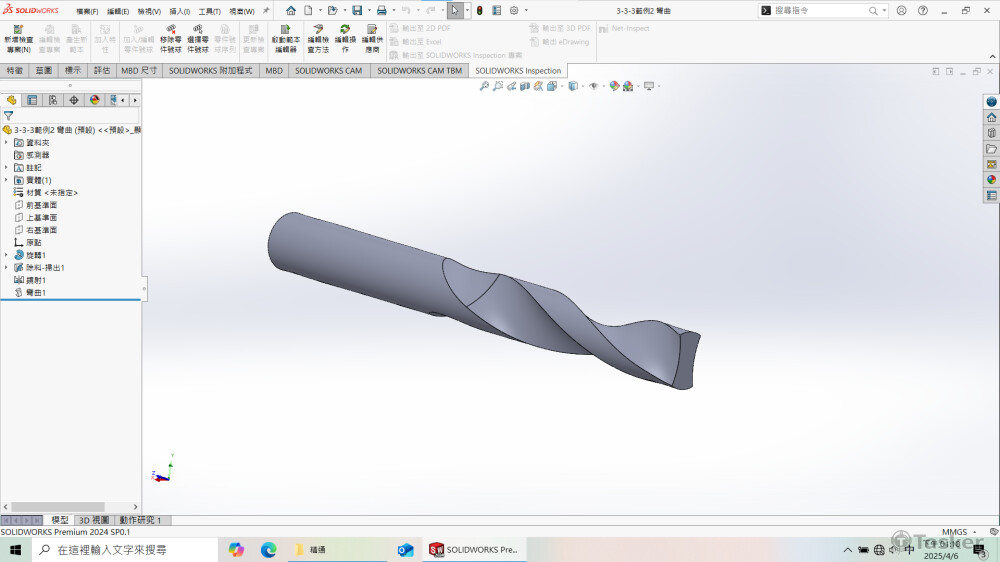Expand the 旋轉1 feature tree node

click(x=6, y=255)
